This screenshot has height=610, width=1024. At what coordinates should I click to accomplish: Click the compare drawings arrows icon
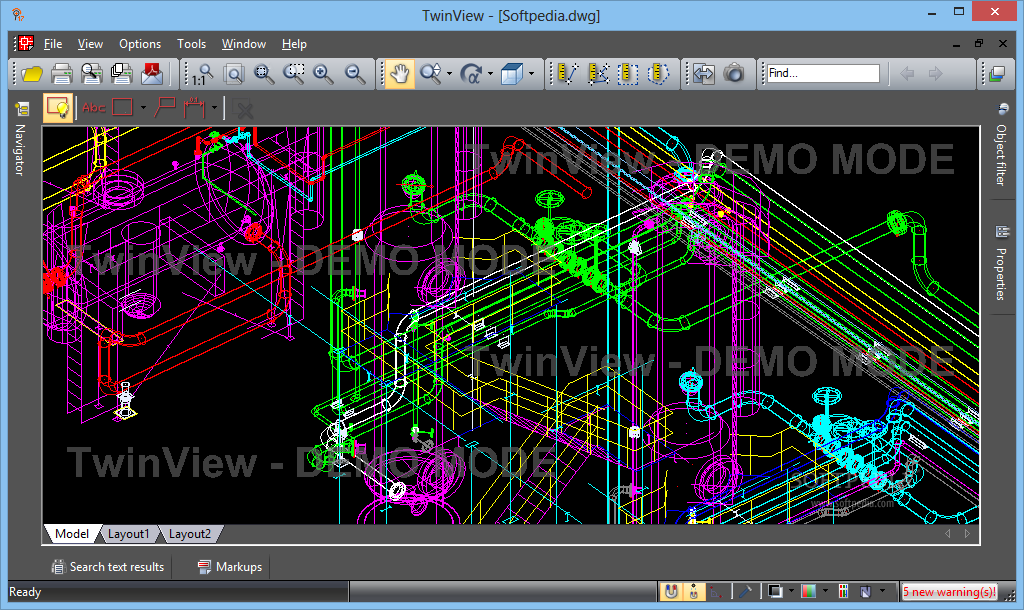[x=704, y=74]
